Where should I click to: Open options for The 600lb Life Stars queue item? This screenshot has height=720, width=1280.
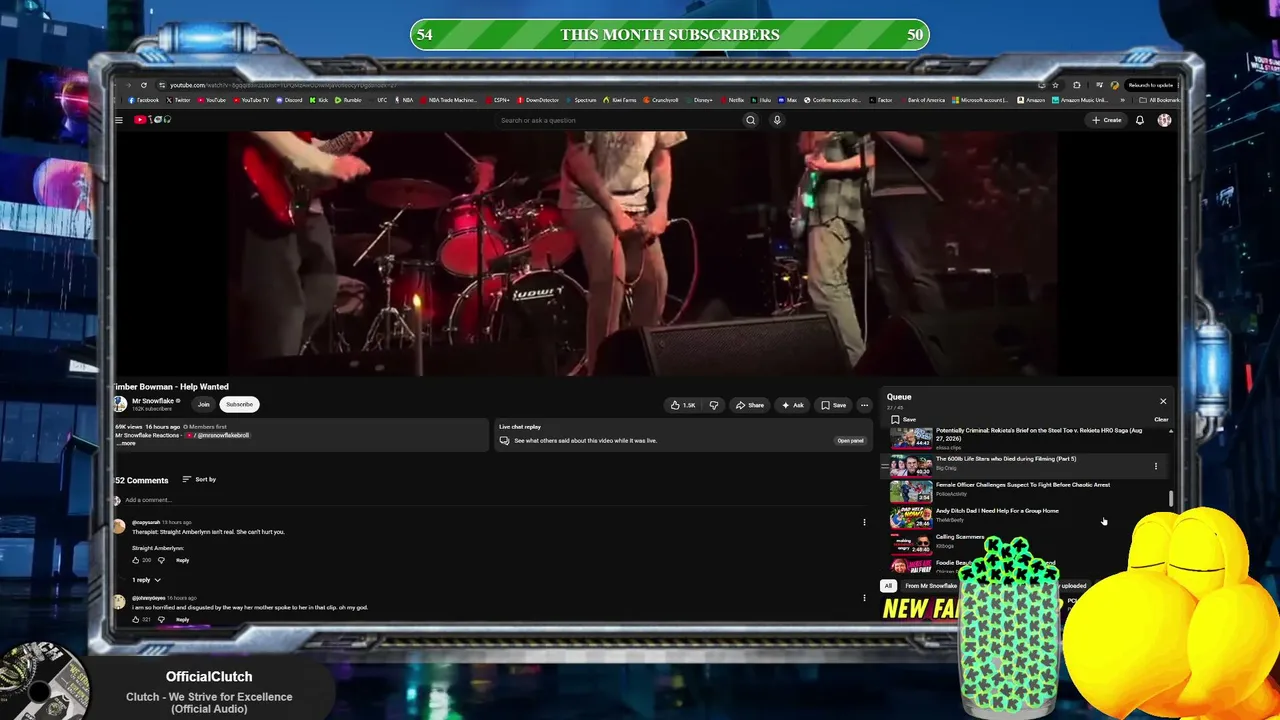(x=1156, y=466)
